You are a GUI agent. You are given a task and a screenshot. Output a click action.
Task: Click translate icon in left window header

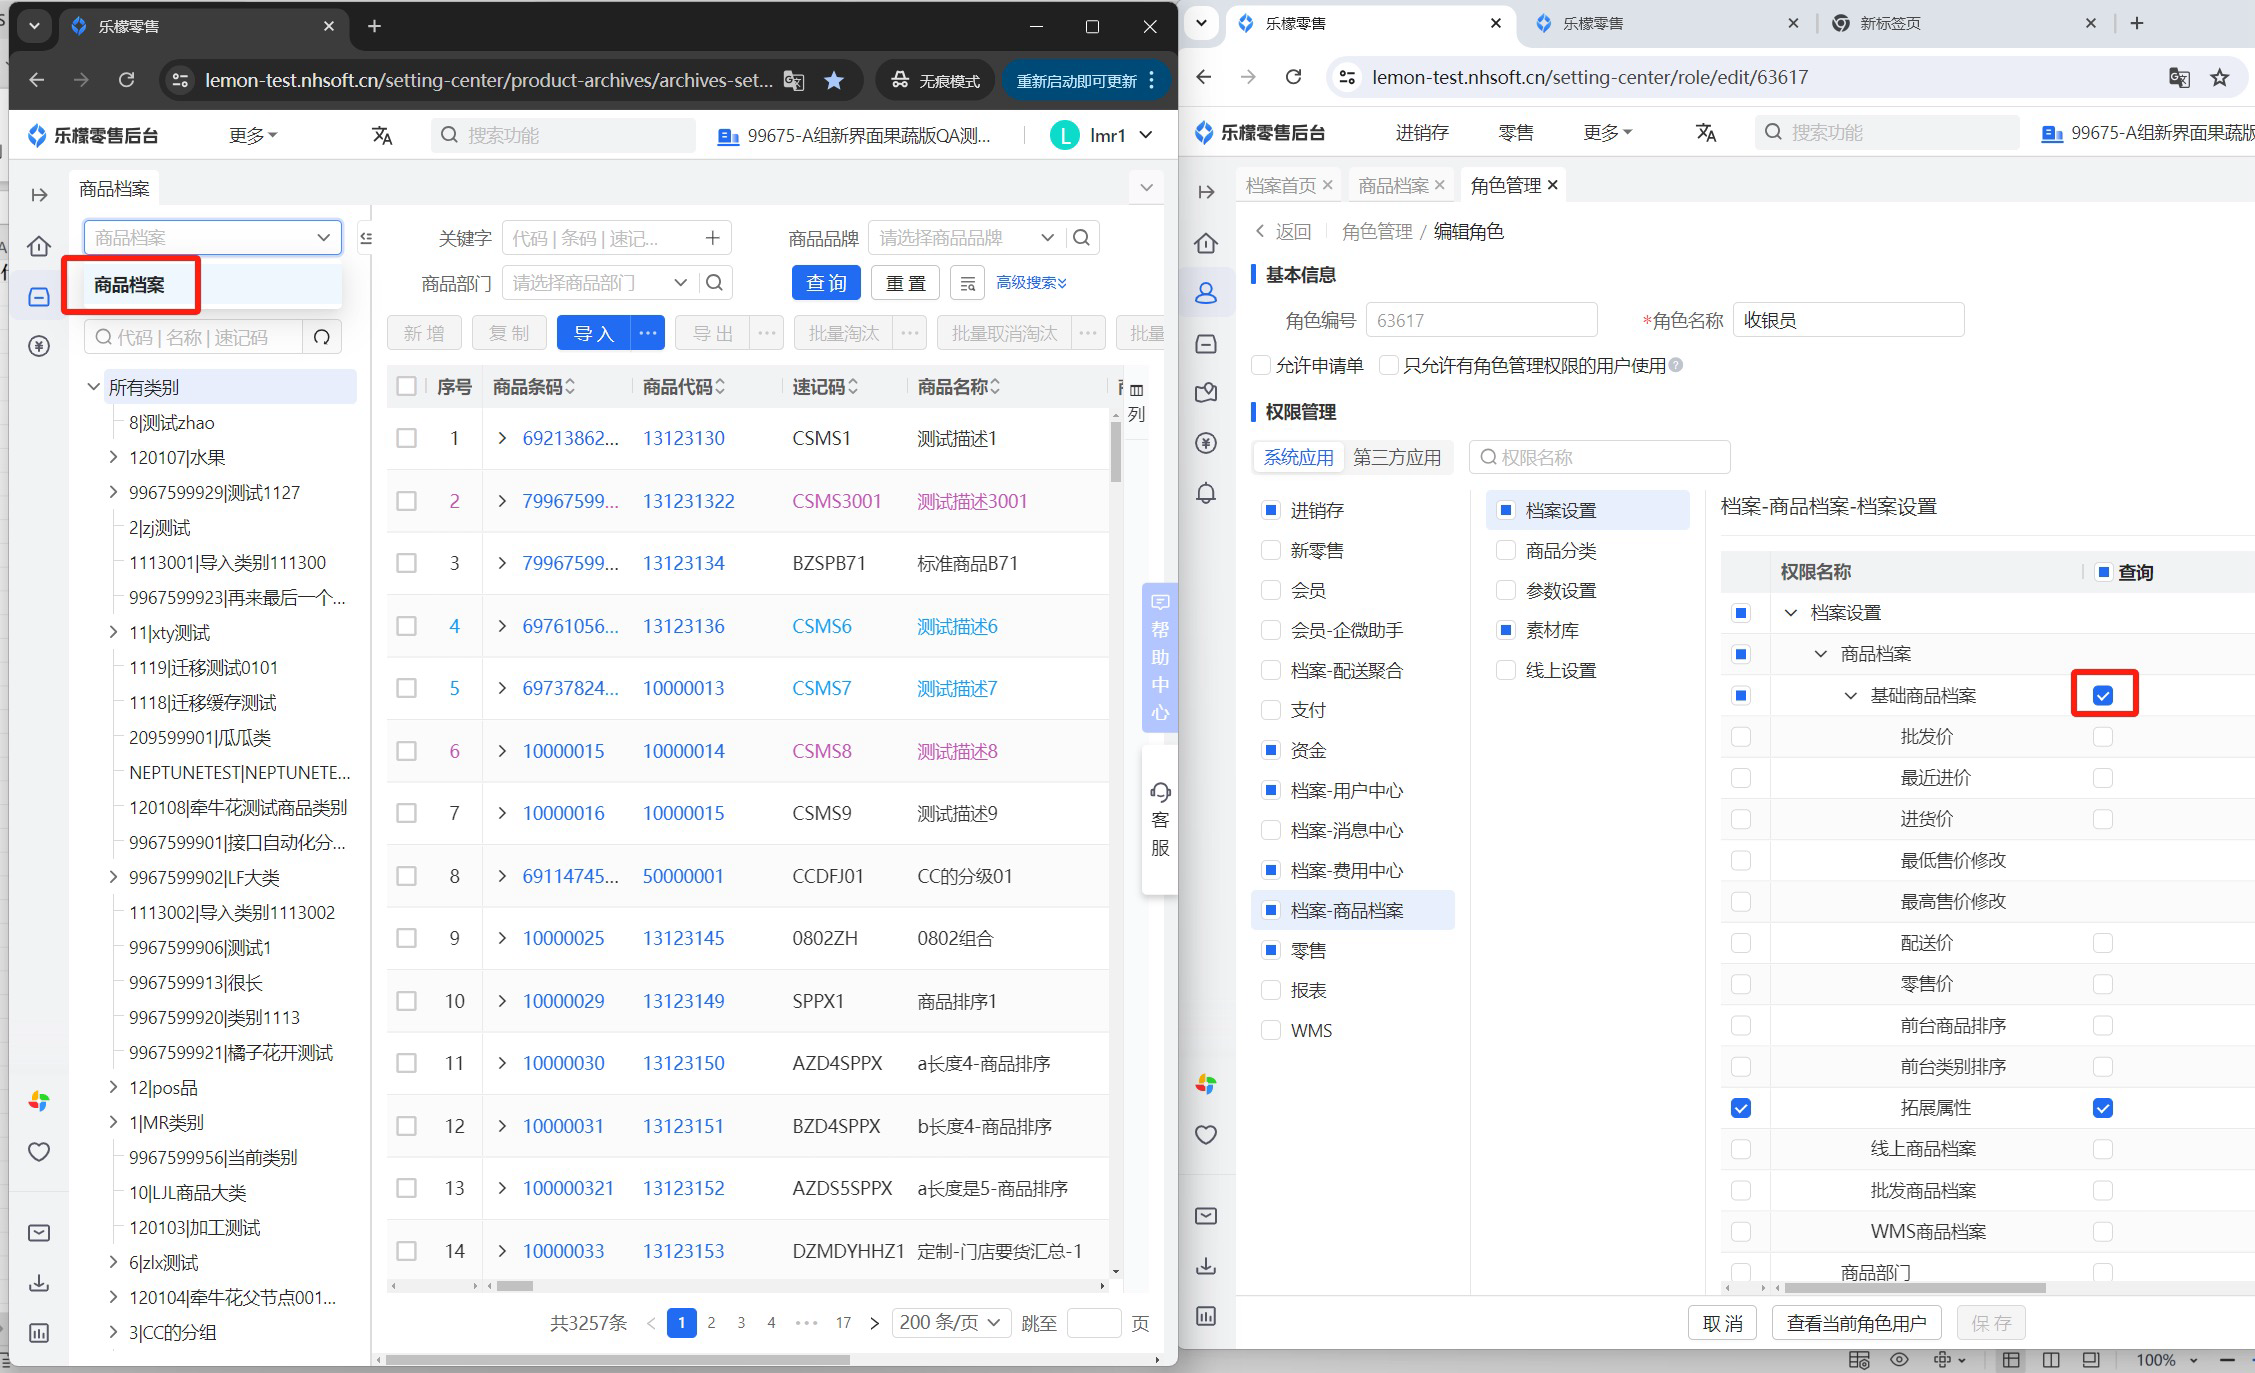pos(382,135)
